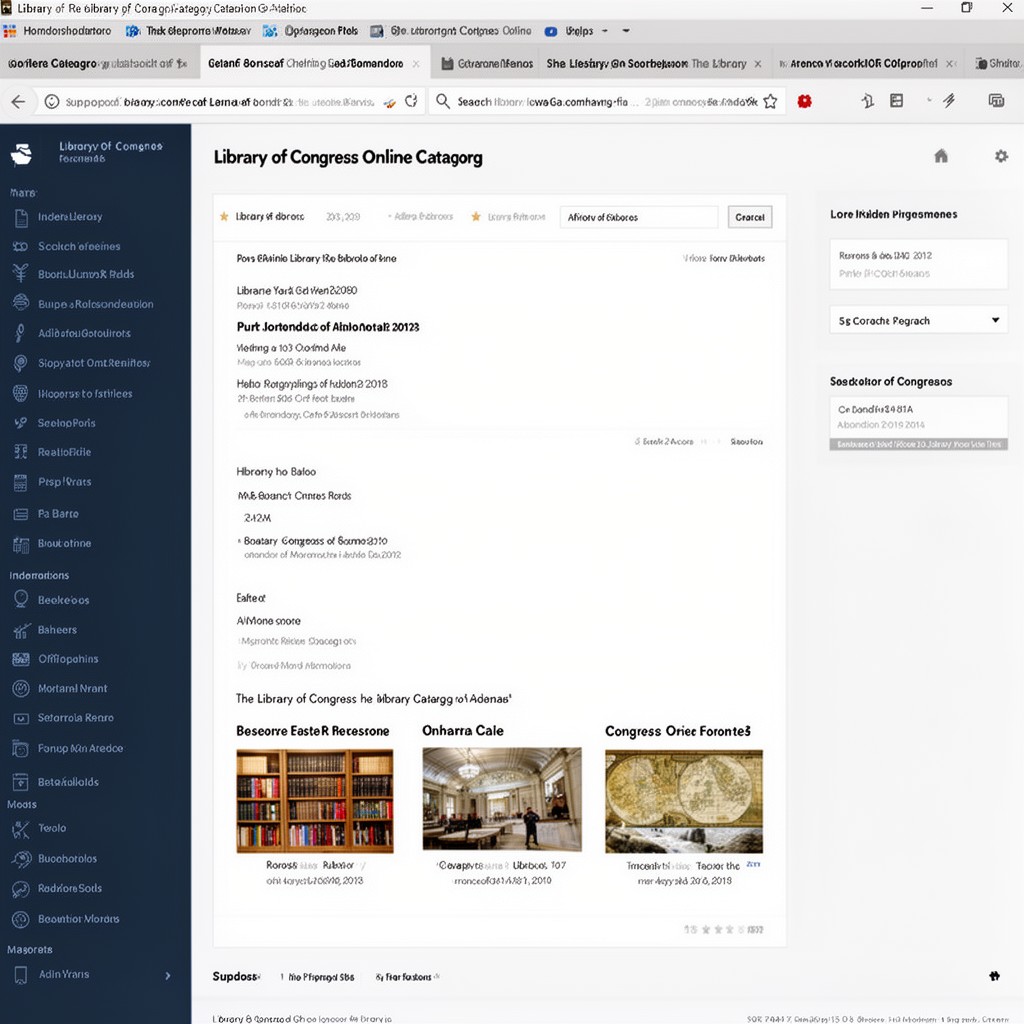Open the Uelps bookmark menu

coord(576,31)
